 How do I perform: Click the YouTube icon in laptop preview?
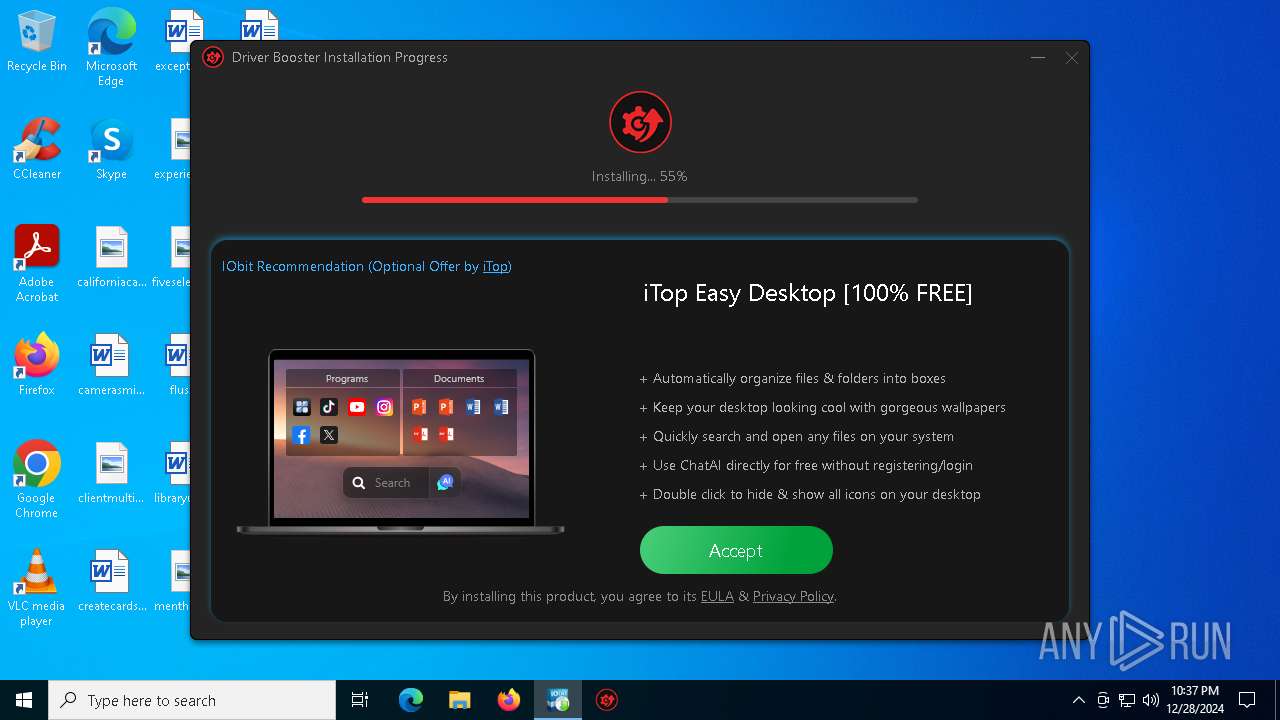357,407
